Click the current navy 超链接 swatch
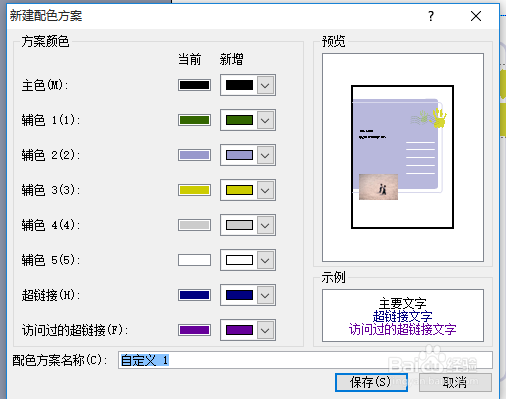The height and width of the screenshot is (399, 506). (x=194, y=295)
